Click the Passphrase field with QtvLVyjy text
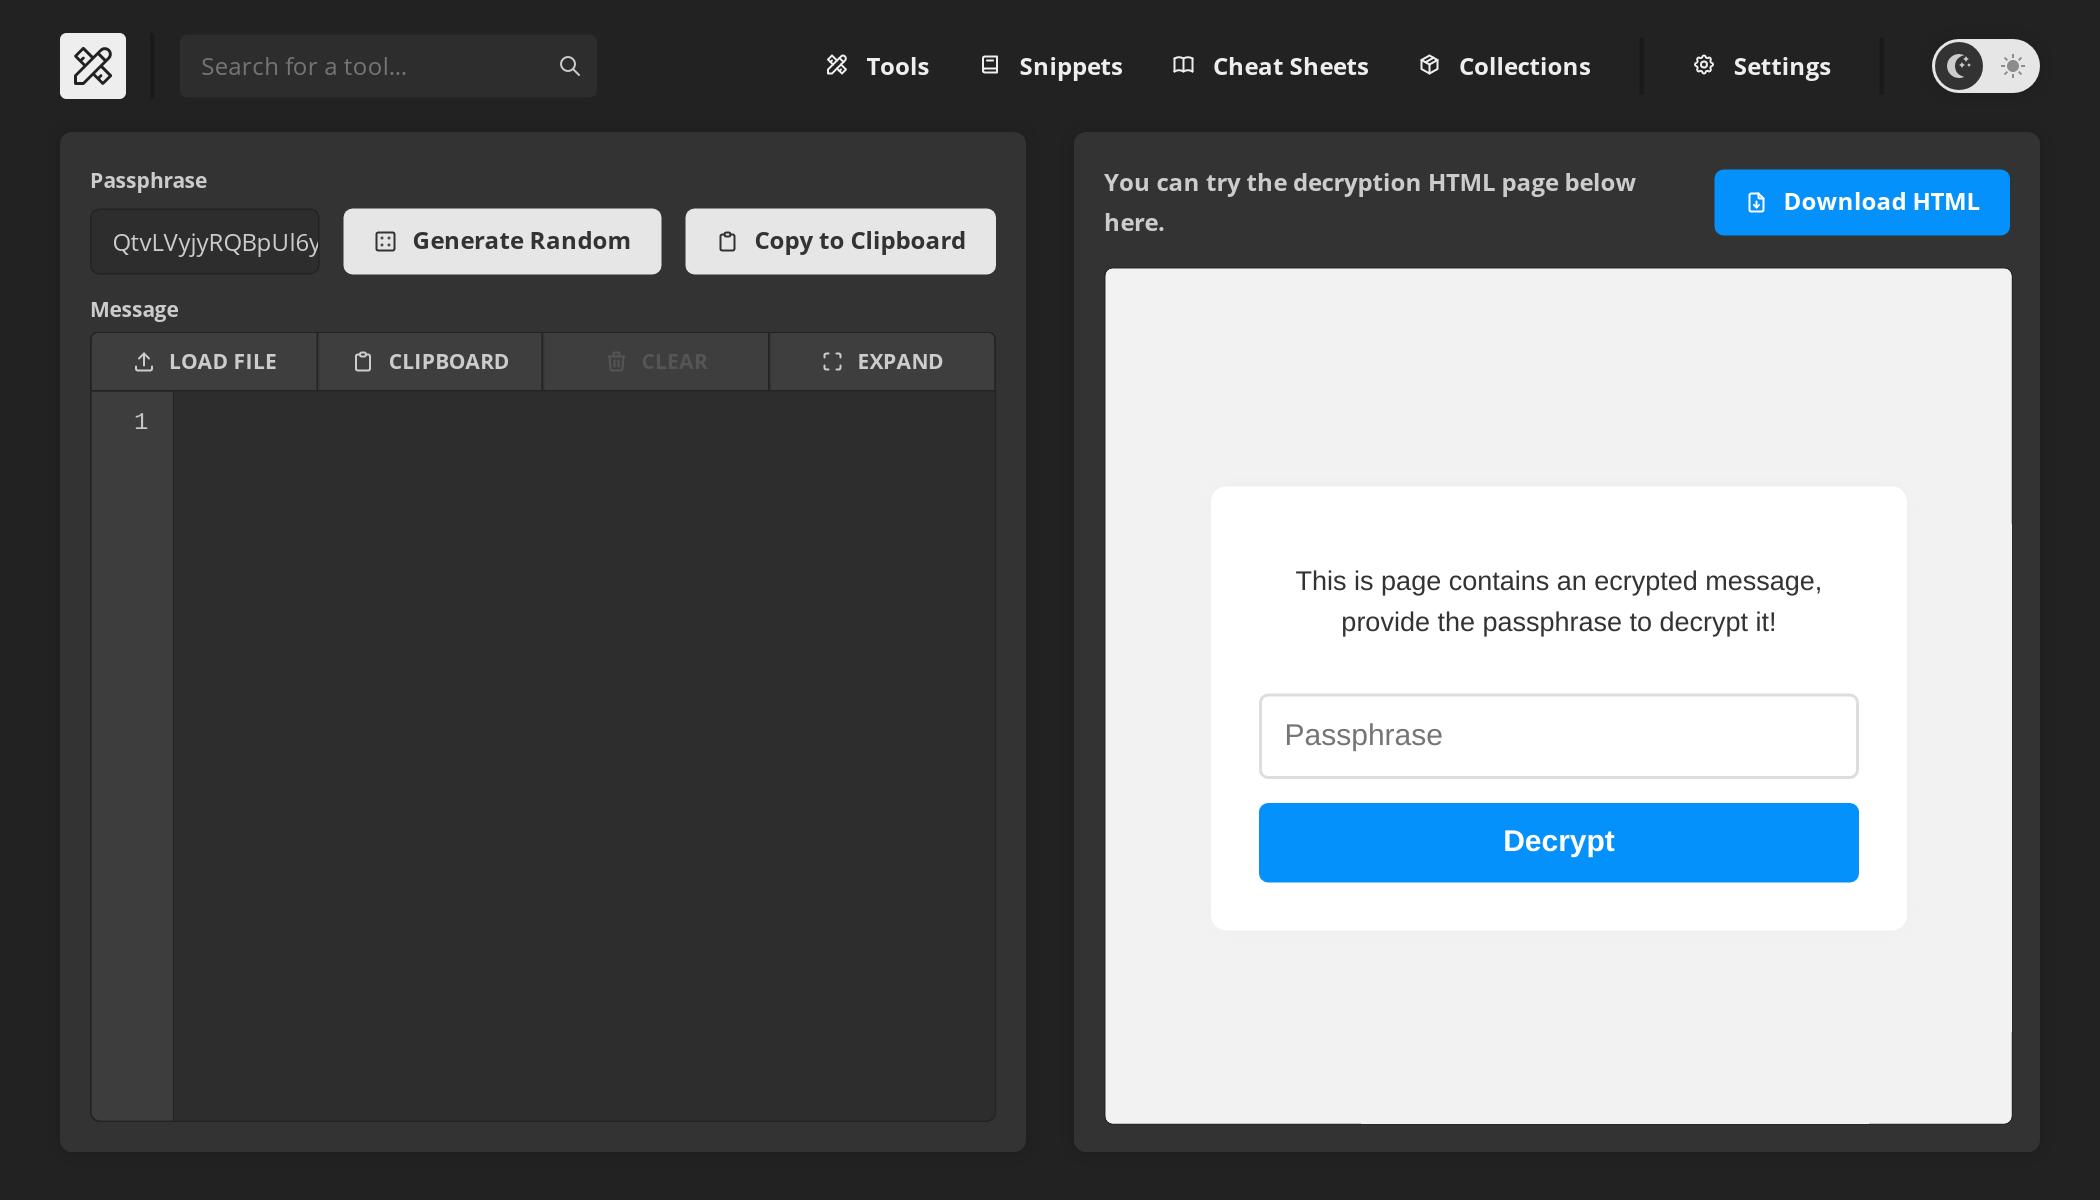 coord(205,241)
